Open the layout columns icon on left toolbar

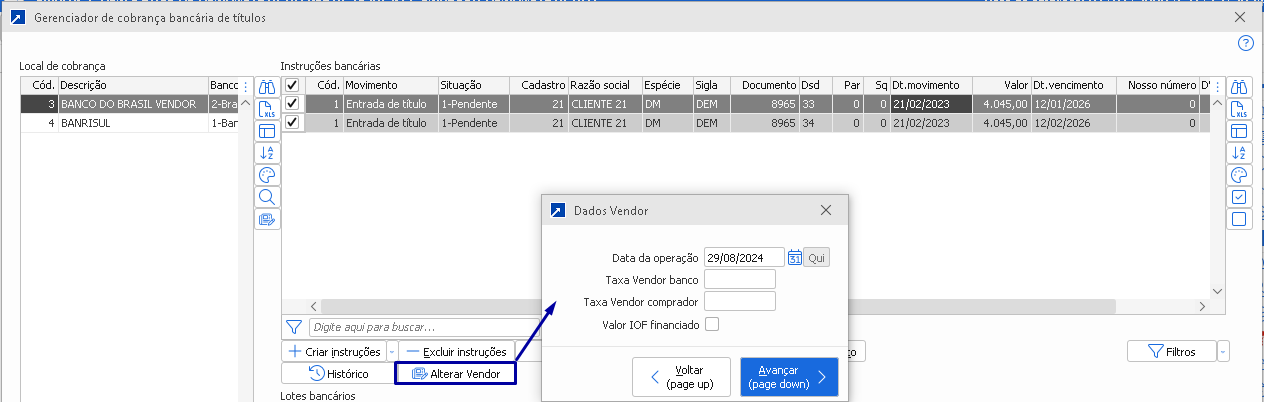coord(267,131)
